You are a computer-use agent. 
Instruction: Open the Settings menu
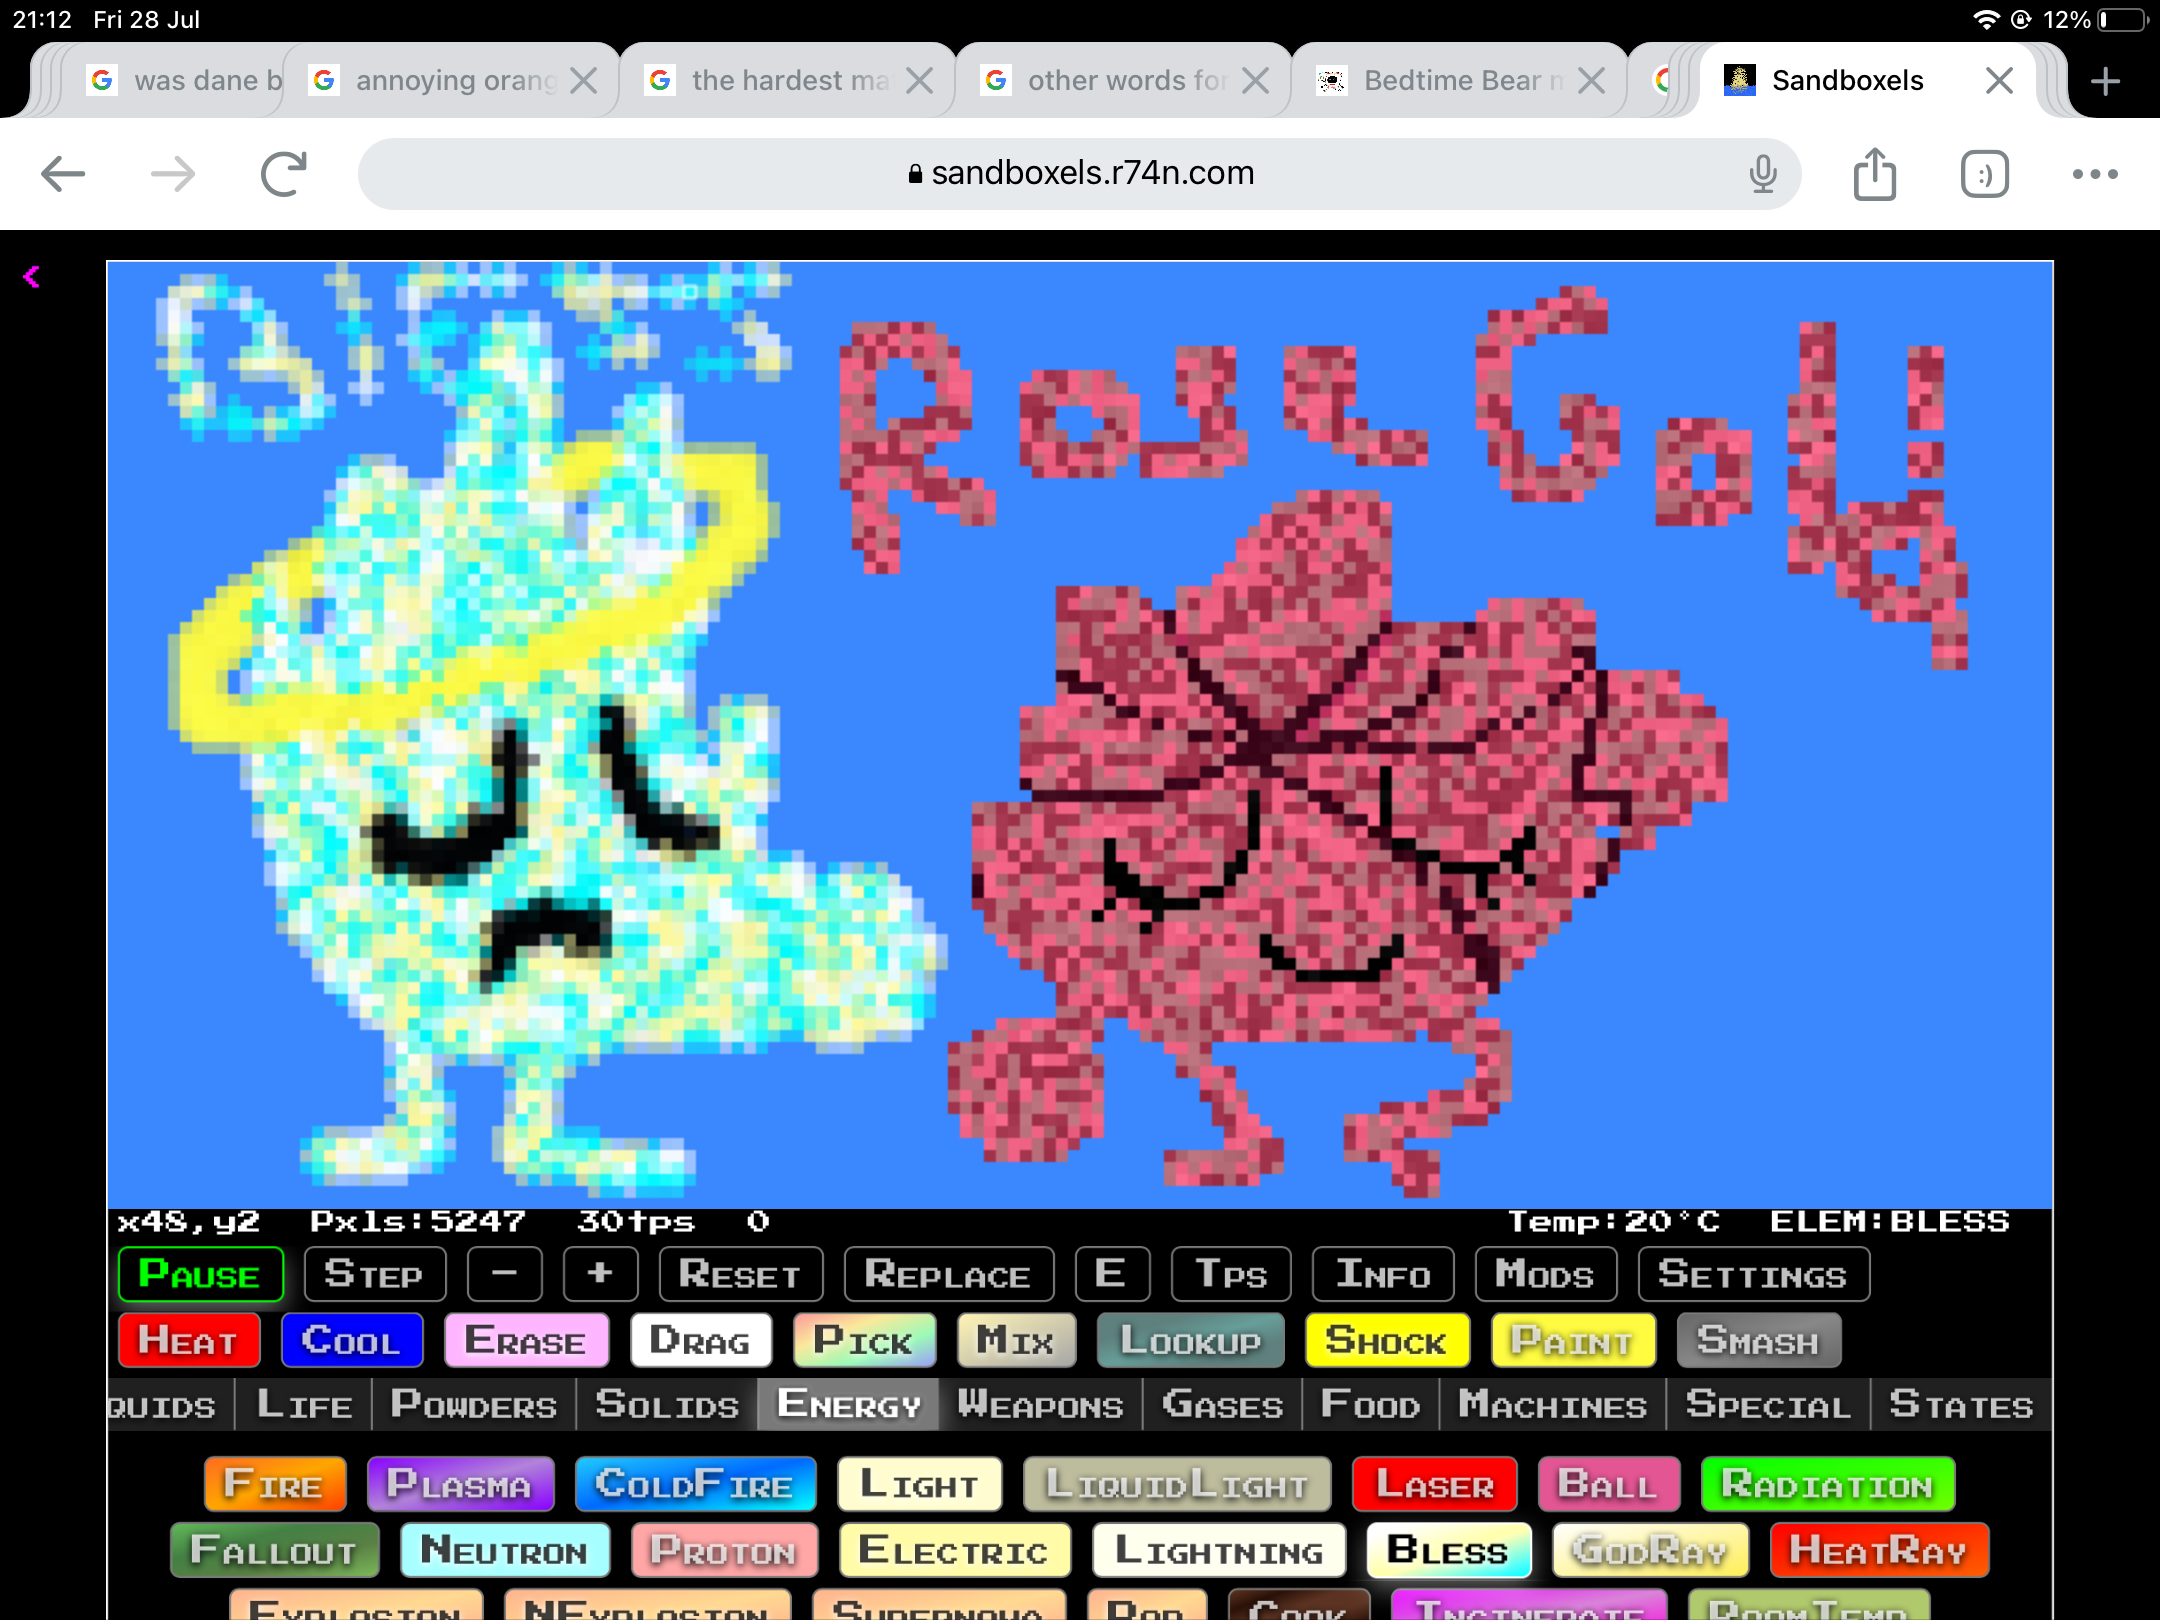tap(1752, 1275)
